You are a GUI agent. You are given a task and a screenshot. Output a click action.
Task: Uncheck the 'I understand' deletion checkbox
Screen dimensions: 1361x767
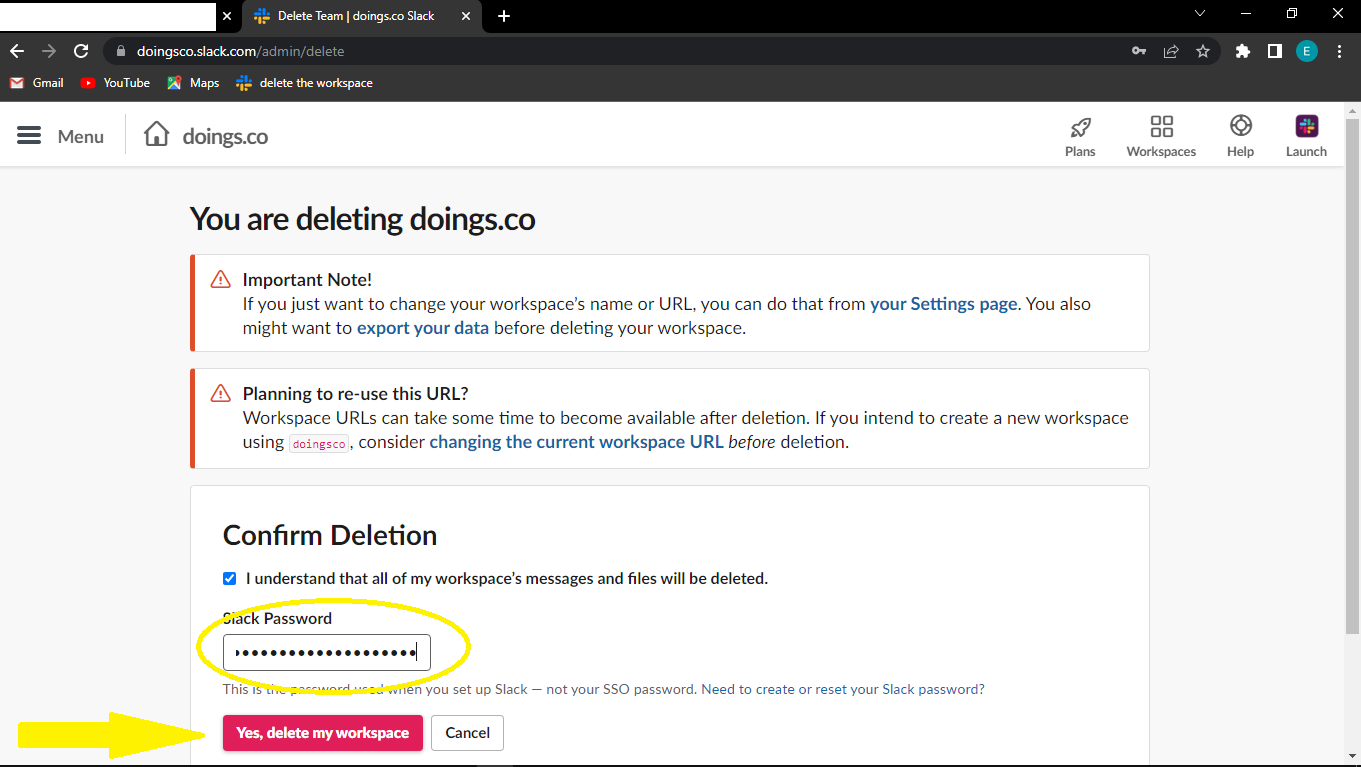[x=230, y=578]
